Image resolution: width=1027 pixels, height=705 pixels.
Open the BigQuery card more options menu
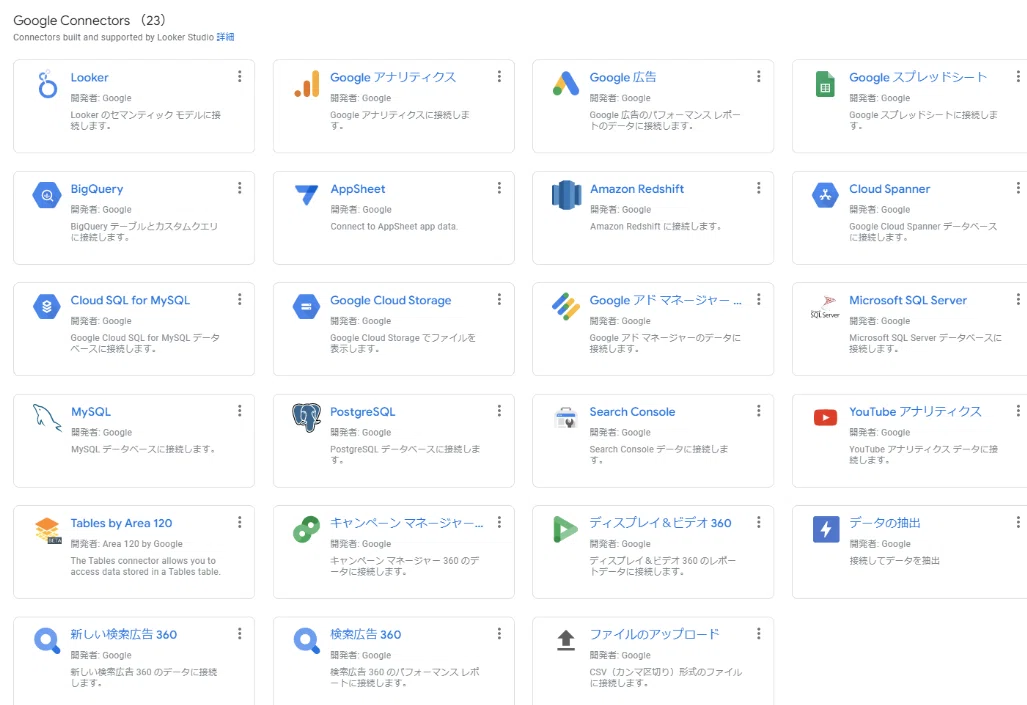pos(240,188)
